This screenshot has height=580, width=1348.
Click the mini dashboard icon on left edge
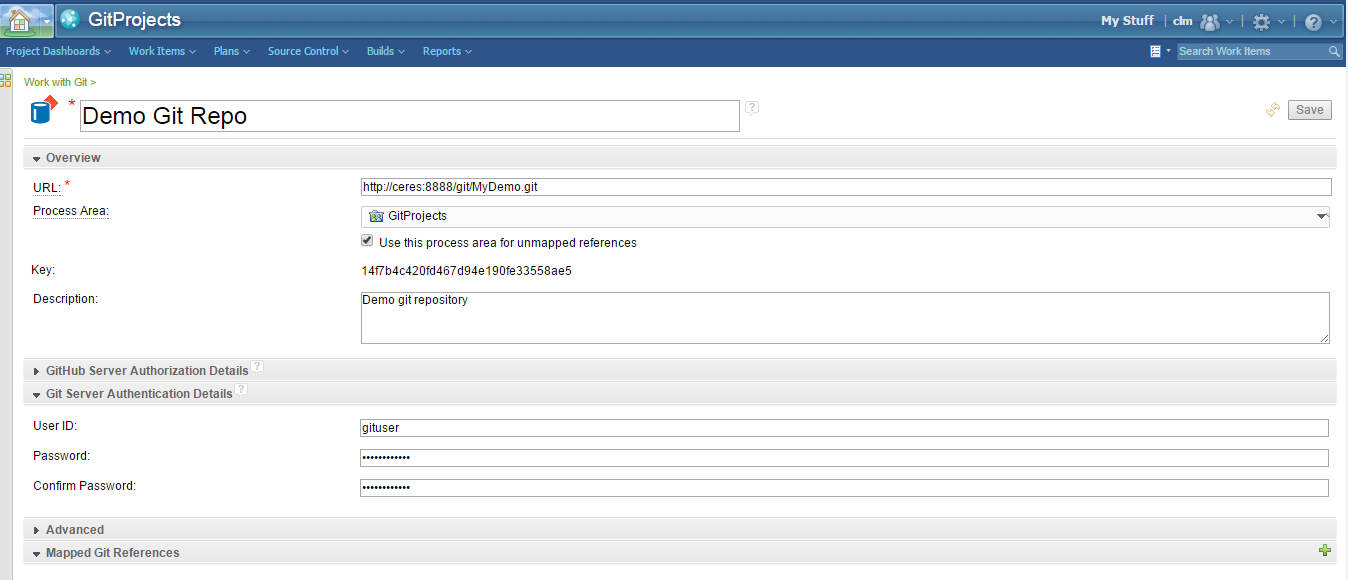[x=6, y=80]
